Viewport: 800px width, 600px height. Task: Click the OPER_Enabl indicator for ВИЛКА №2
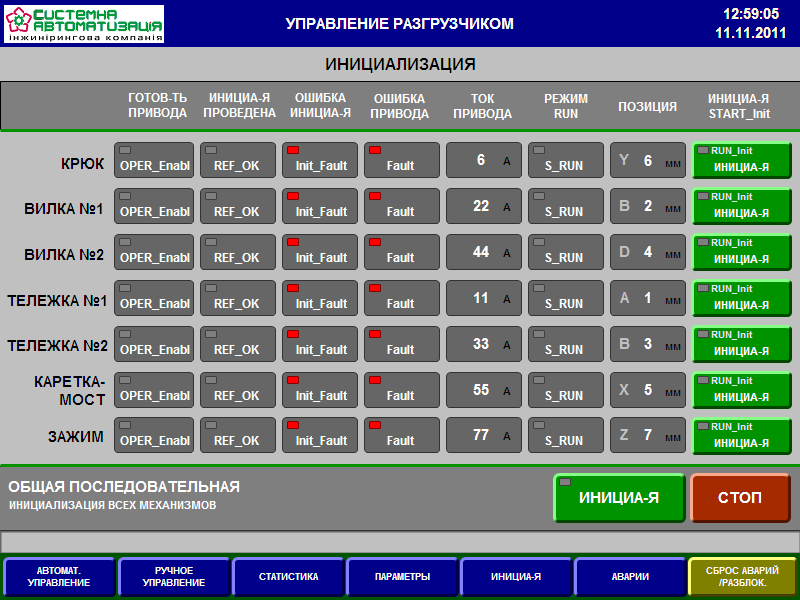(154, 252)
